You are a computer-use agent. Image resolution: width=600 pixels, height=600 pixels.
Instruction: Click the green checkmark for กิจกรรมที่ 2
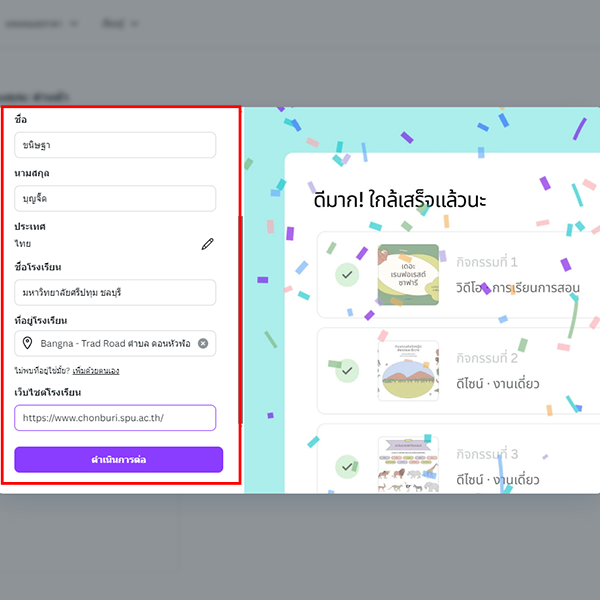coord(347,370)
